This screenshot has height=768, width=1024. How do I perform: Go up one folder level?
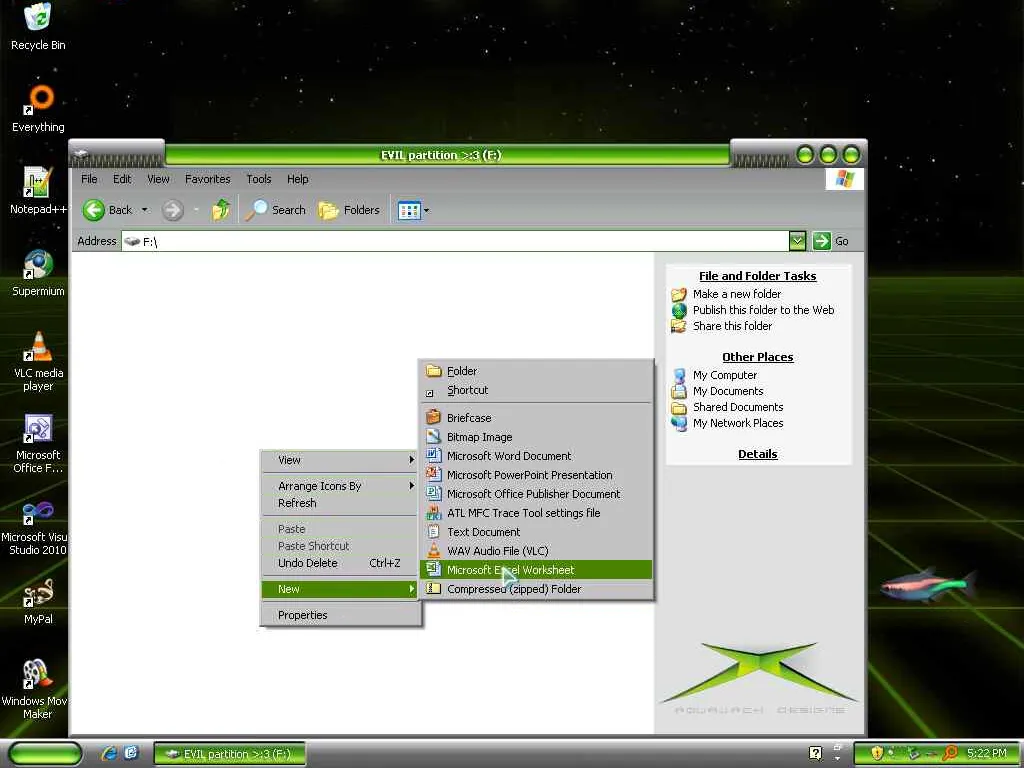(x=221, y=210)
